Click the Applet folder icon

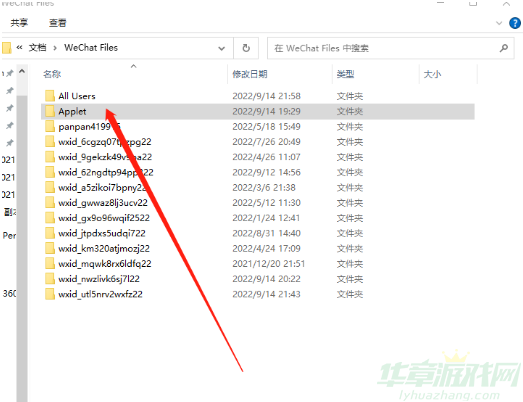coord(50,111)
